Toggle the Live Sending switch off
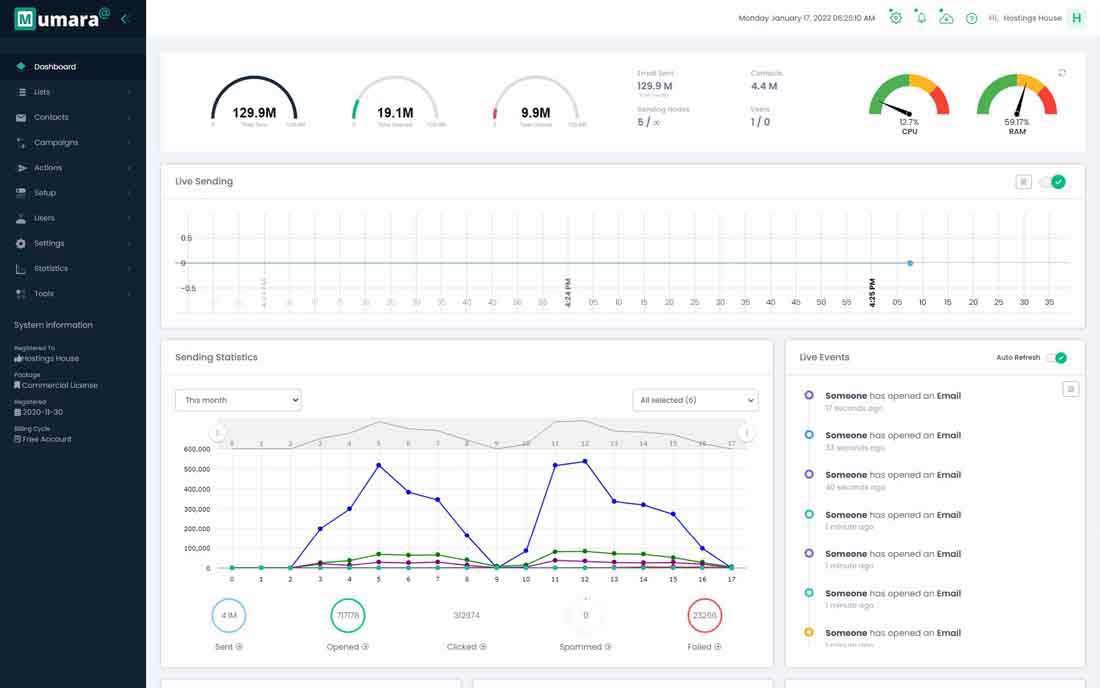 (x=1054, y=182)
